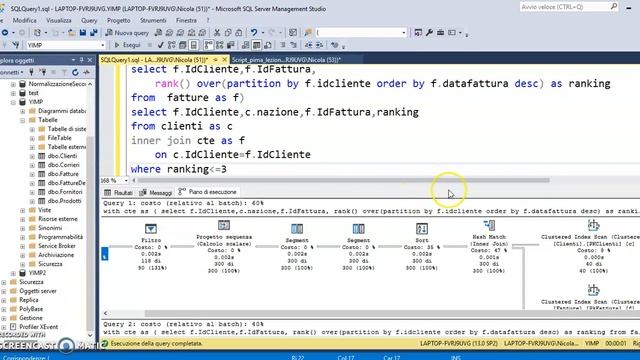Click the Save All icon

tap(94, 33)
